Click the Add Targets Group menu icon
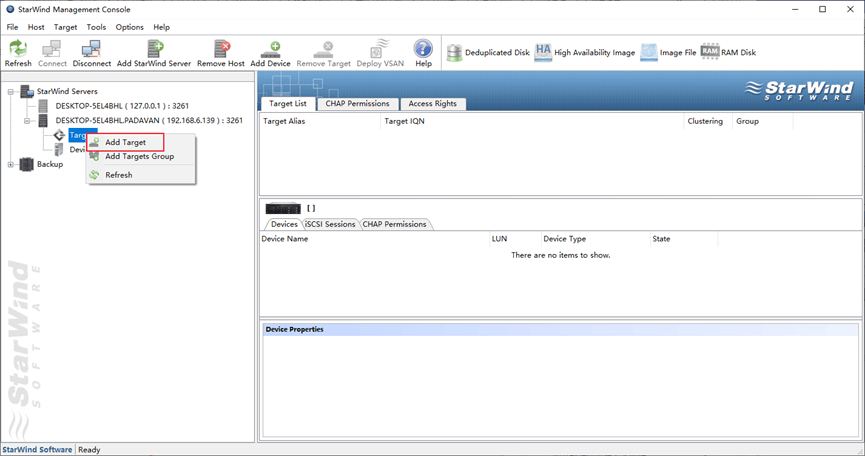This screenshot has width=865, height=456. [x=94, y=157]
